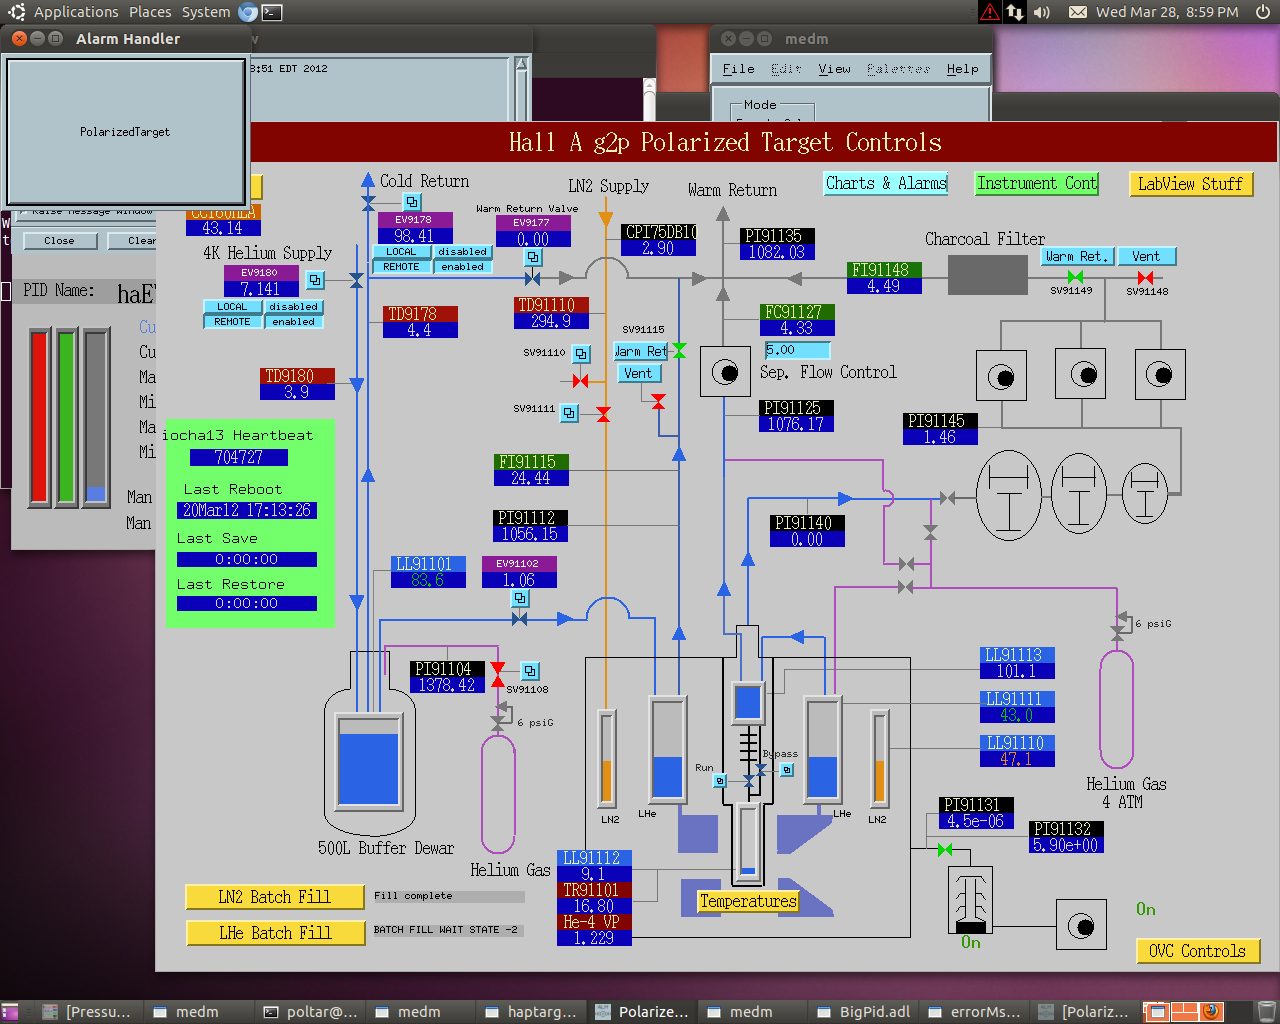The height and width of the screenshot is (1024, 1280).
Task: Open the mail indicator in top panel
Action: coord(1078,12)
